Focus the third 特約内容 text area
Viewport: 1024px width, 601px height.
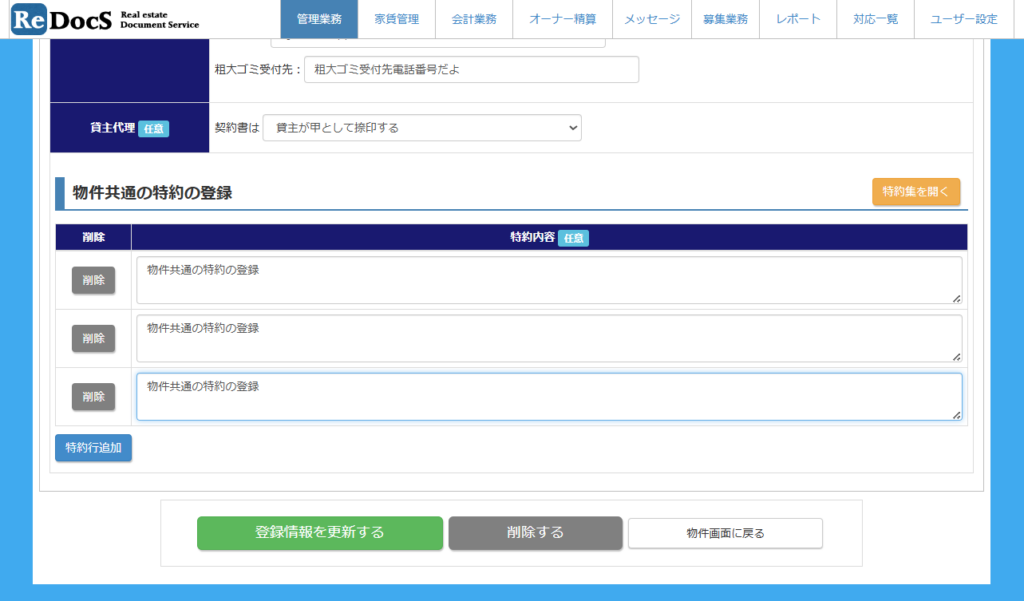click(x=549, y=397)
